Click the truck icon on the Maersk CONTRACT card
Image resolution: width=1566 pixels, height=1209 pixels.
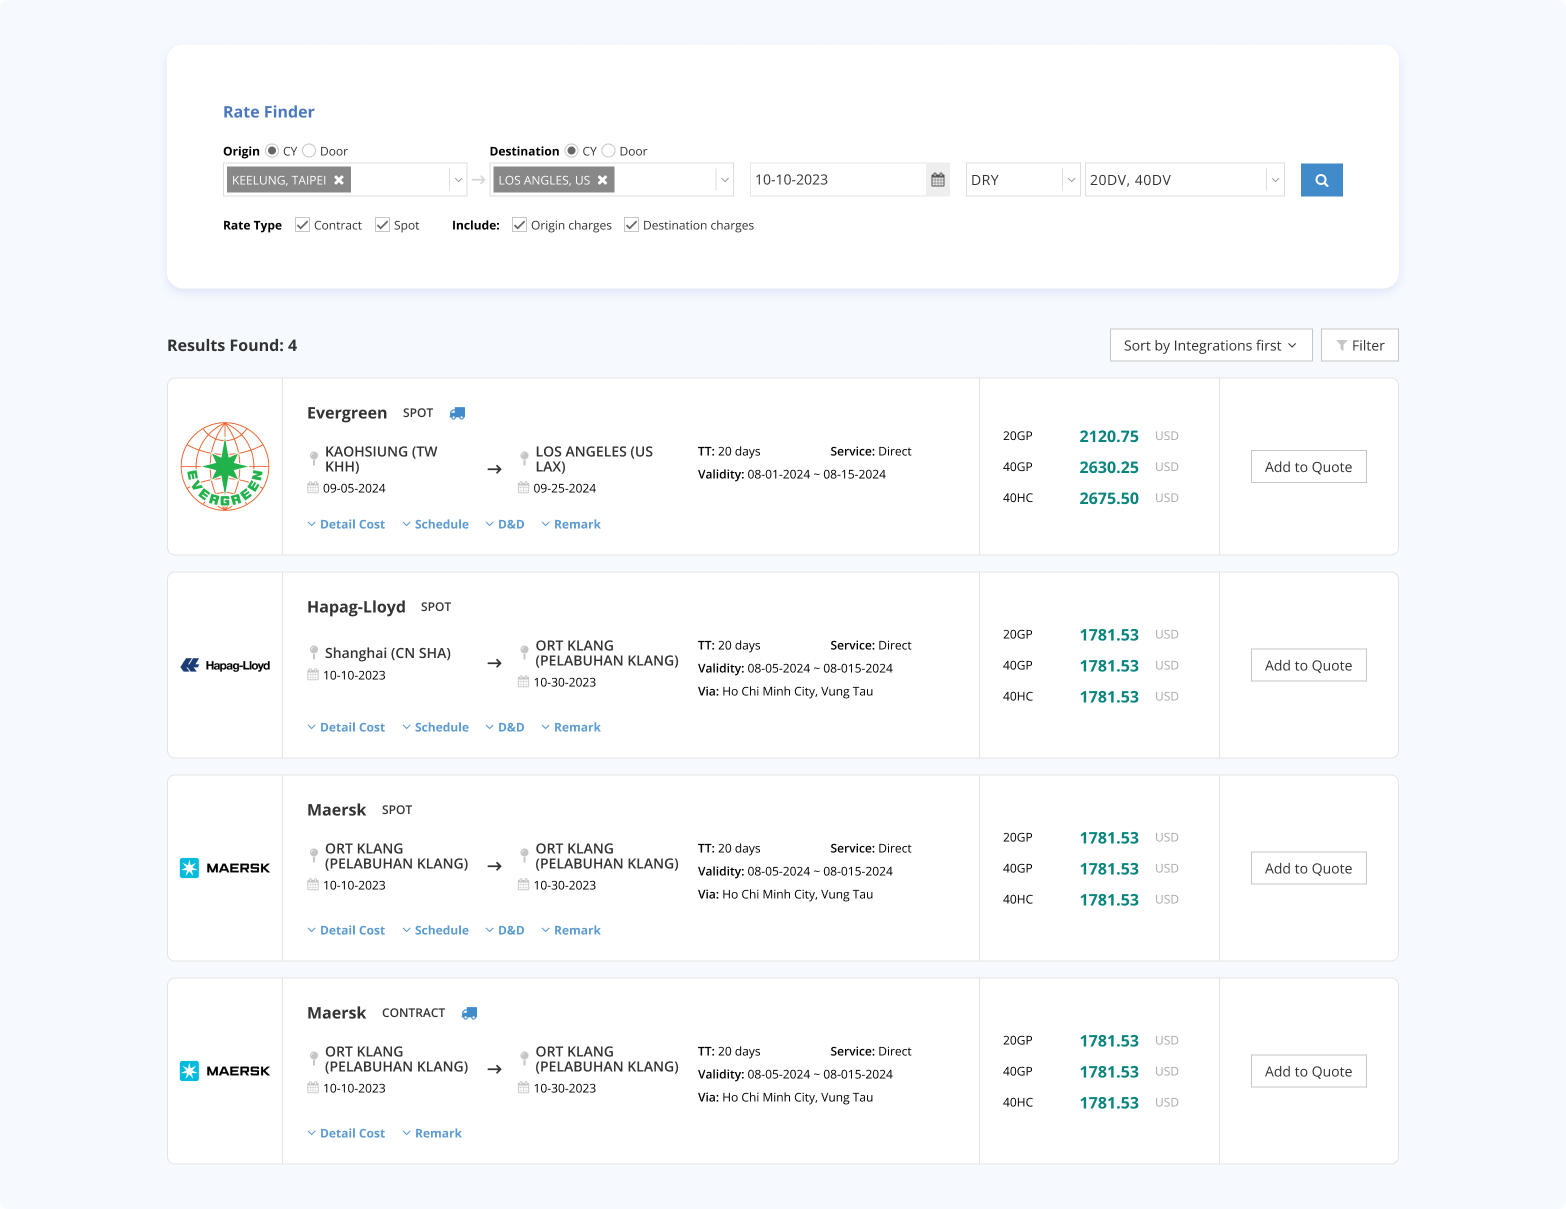click(470, 1013)
